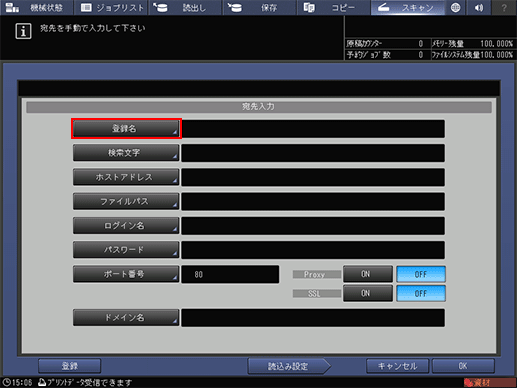517x388 pixels.
Task: Click the 資材 consumables indicator
Action: [x=489, y=382]
